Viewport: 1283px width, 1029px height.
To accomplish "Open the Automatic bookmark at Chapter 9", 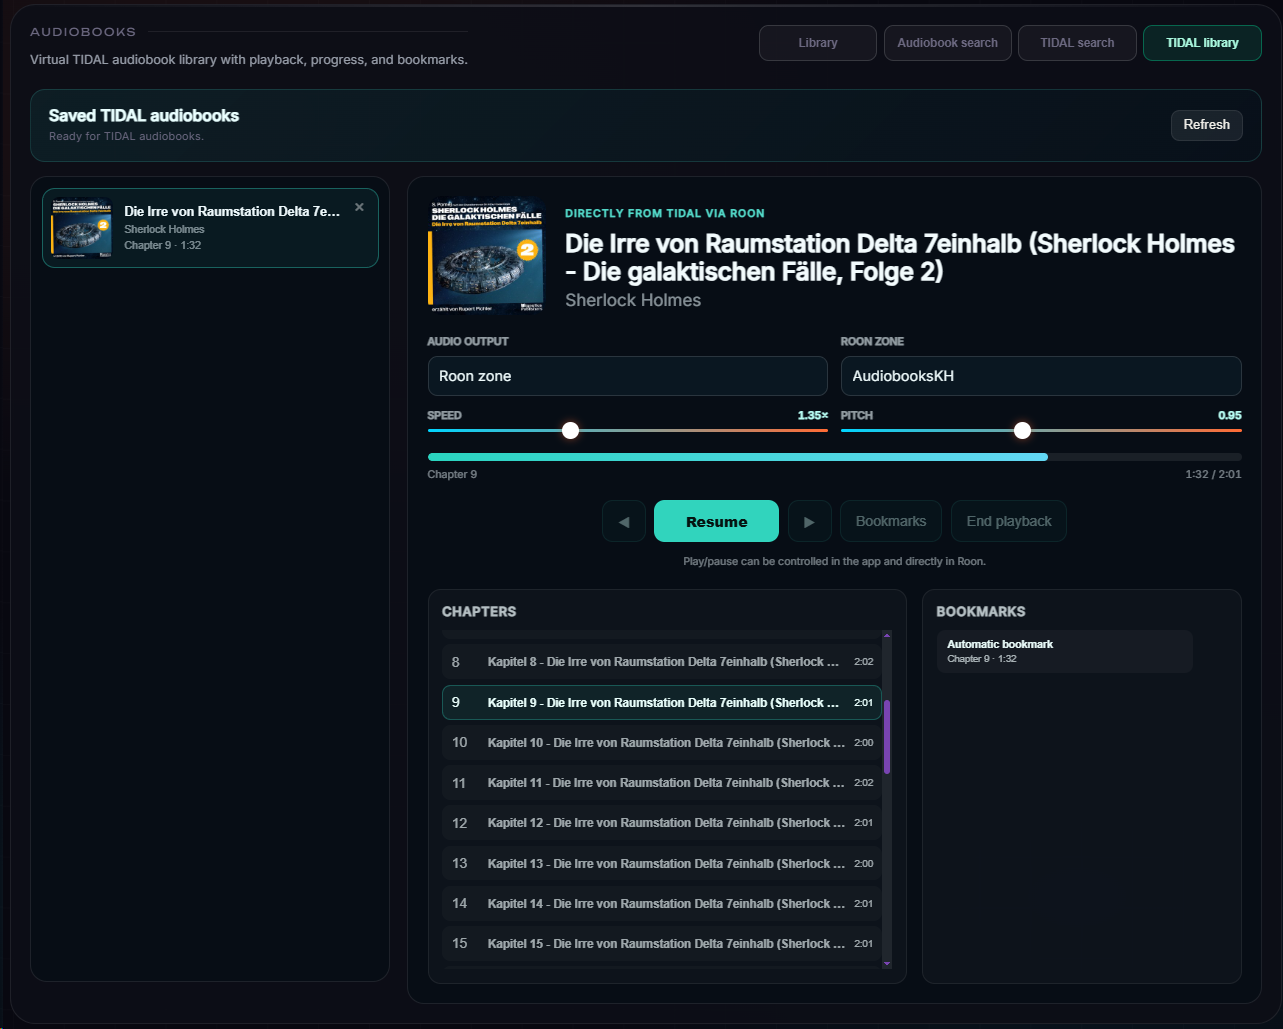I will tap(1065, 651).
